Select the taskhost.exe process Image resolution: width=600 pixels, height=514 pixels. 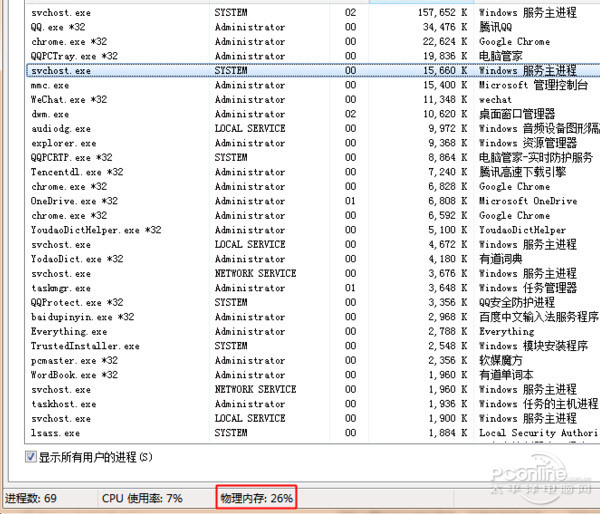click(x=313, y=404)
